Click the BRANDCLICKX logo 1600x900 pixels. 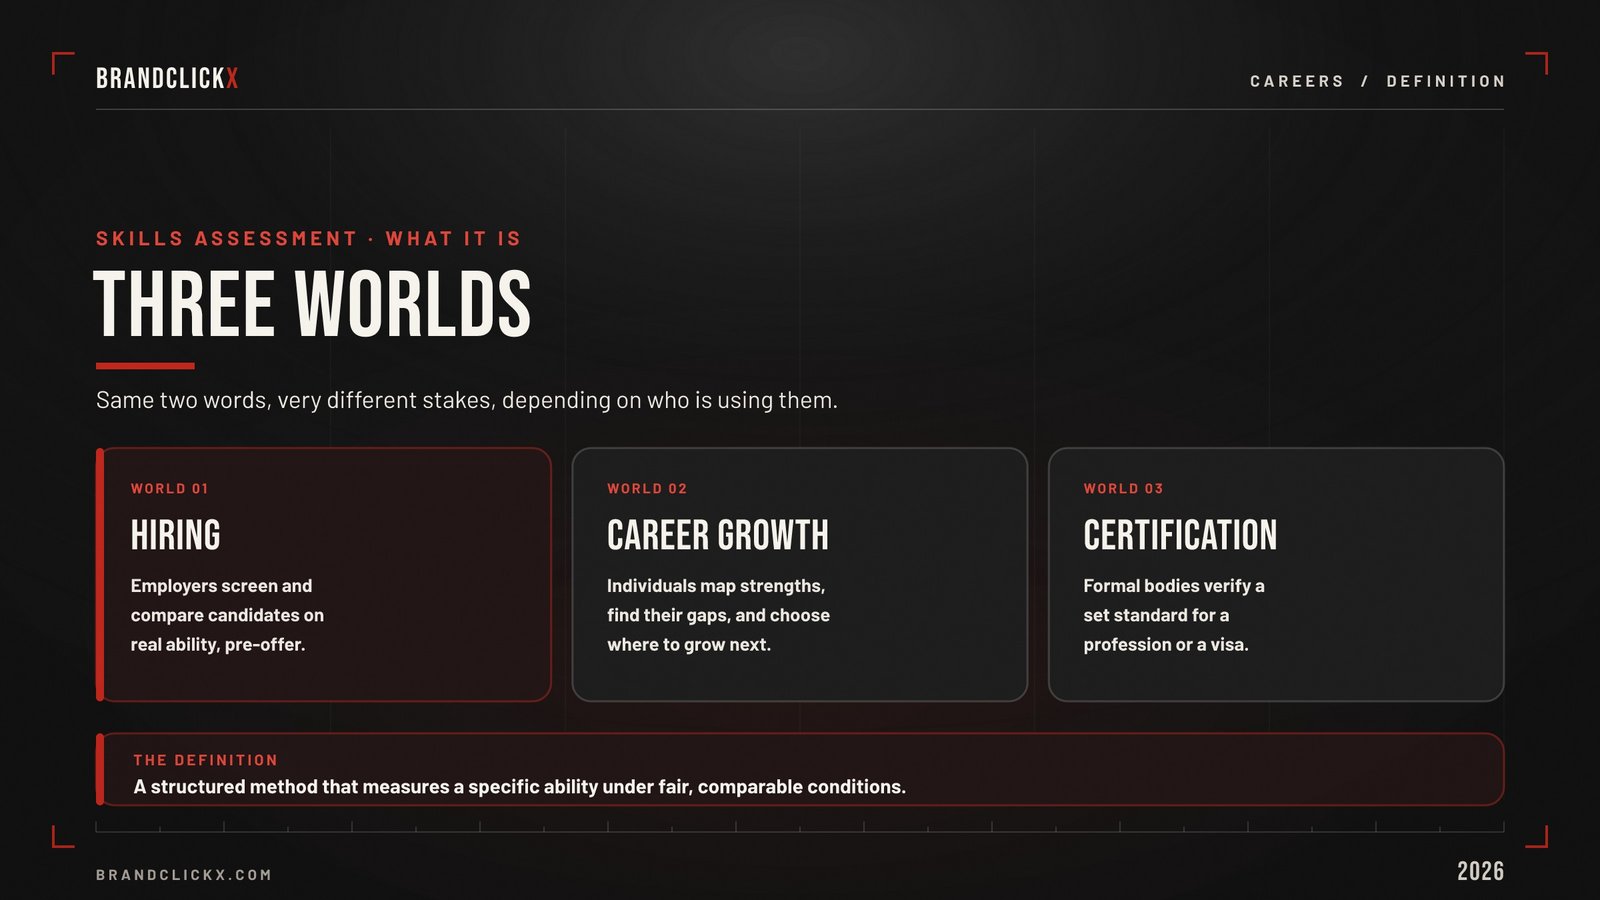click(x=167, y=79)
